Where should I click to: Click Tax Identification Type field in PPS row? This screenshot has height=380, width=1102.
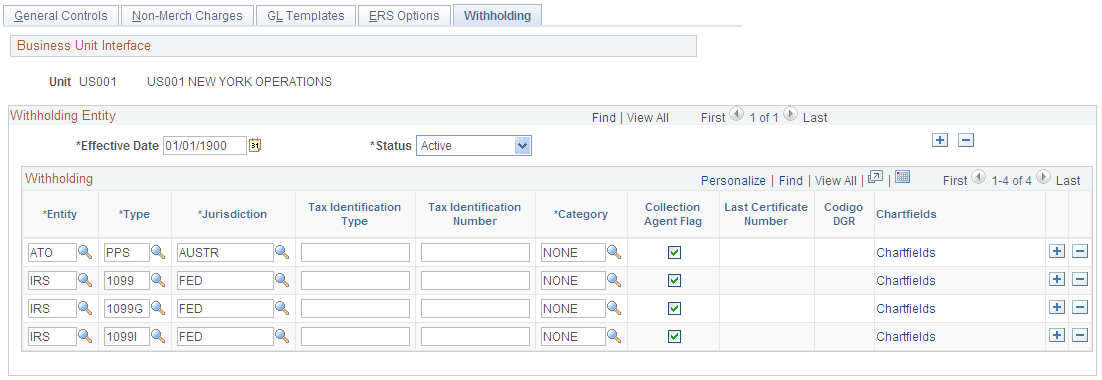coord(356,252)
